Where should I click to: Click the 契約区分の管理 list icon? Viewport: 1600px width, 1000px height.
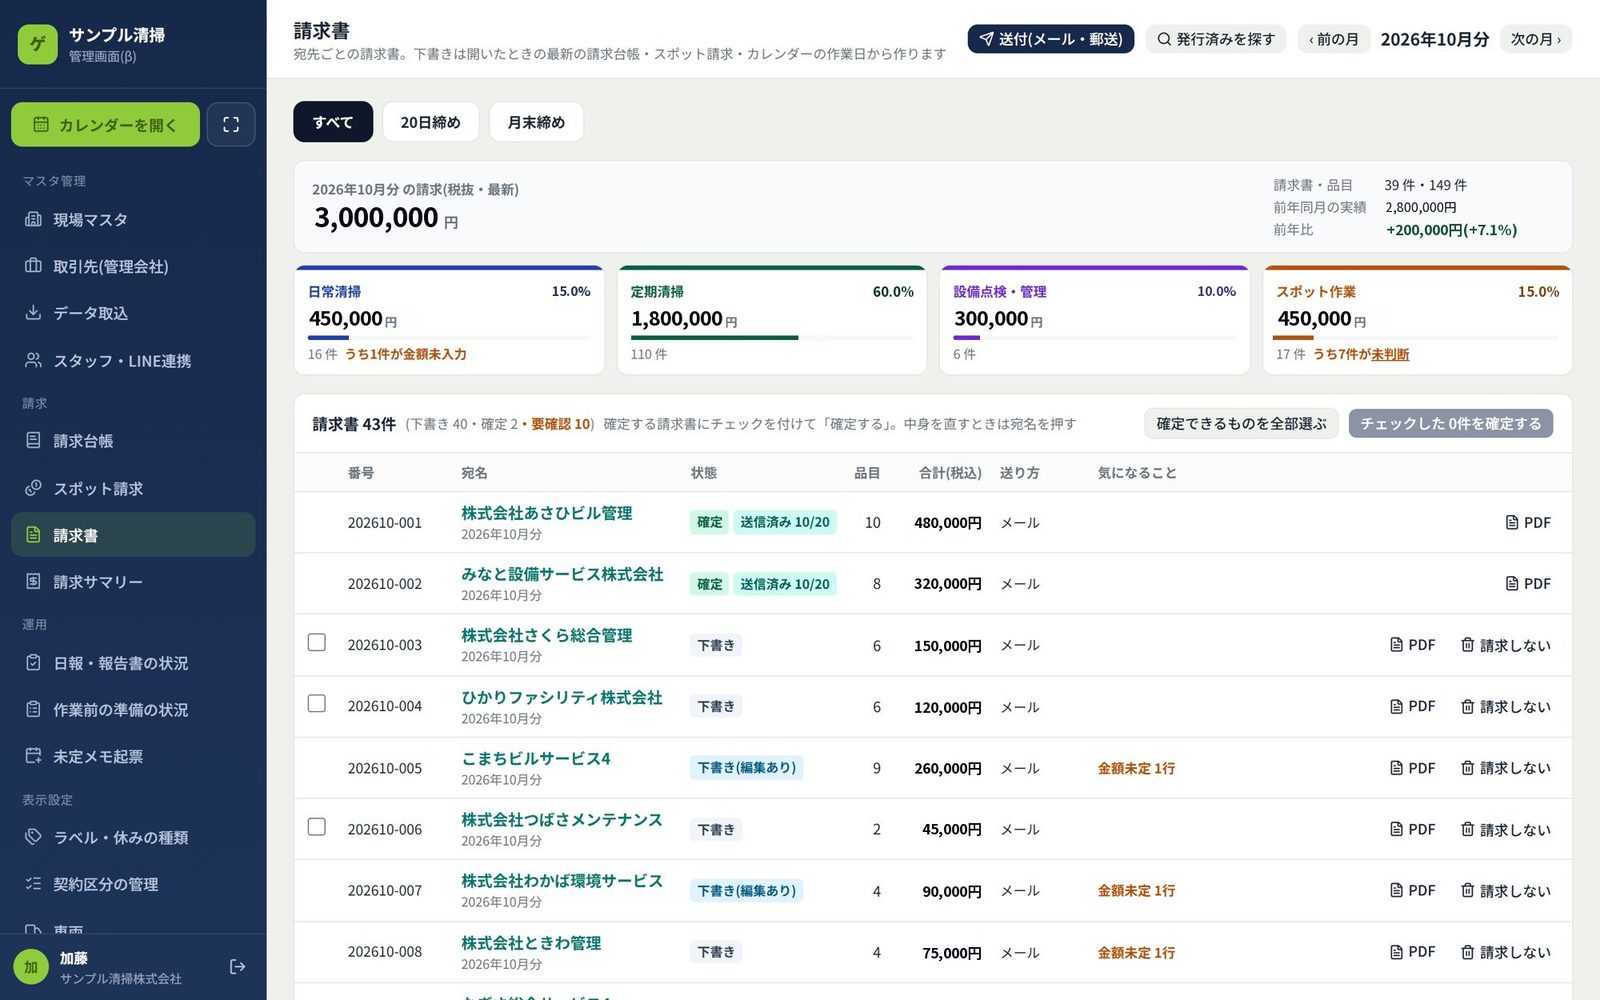pyautogui.click(x=33, y=884)
